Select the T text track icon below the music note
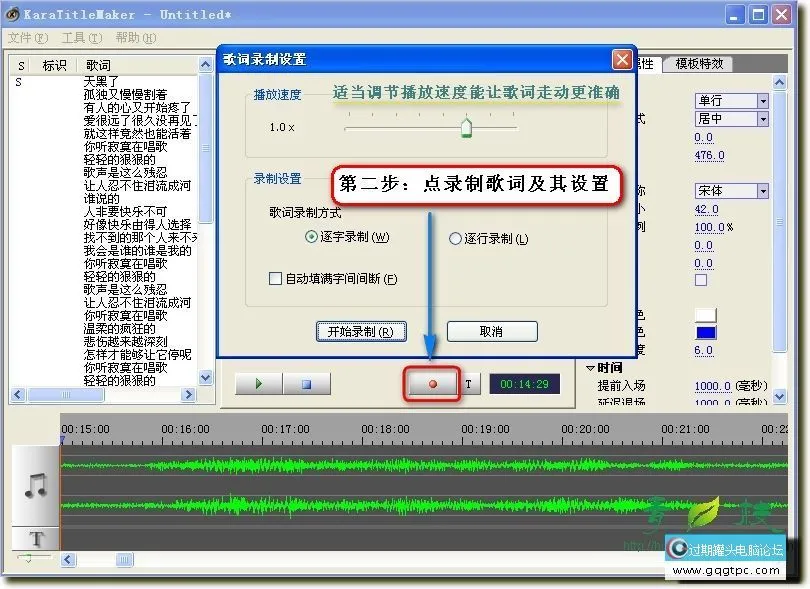810x589 pixels. click(x=35, y=539)
